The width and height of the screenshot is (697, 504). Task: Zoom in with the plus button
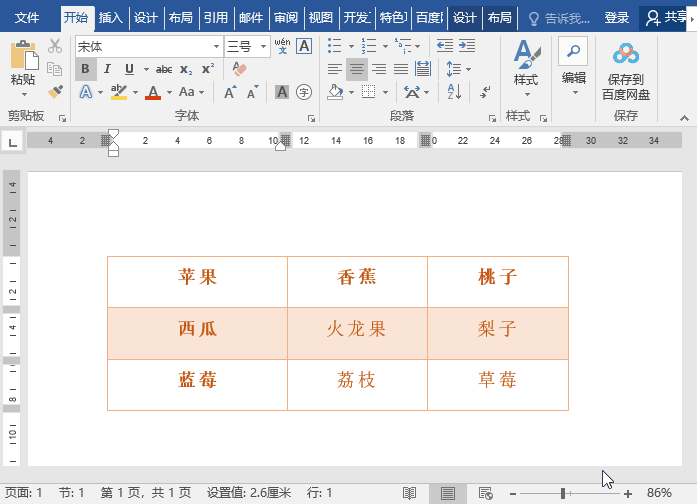[x=628, y=493]
